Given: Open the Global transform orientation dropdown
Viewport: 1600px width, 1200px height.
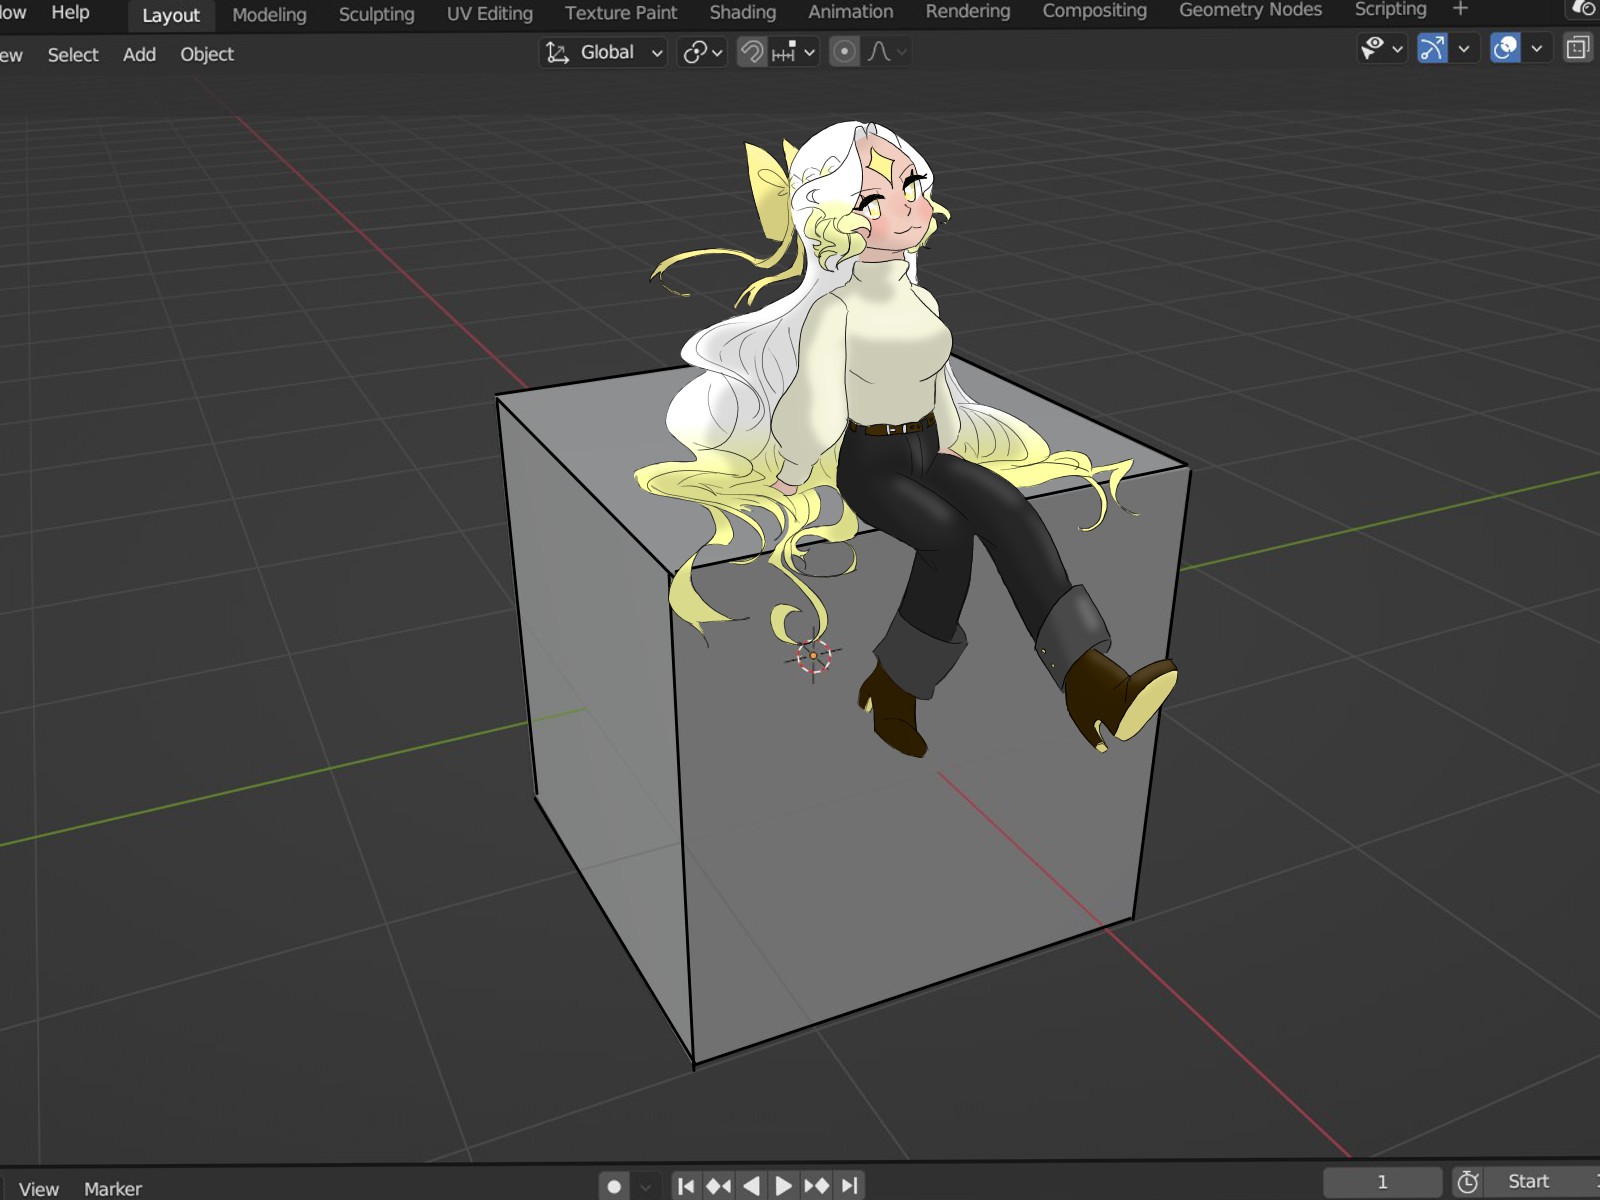Looking at the screenshot, I should click(x=603, y=52).
